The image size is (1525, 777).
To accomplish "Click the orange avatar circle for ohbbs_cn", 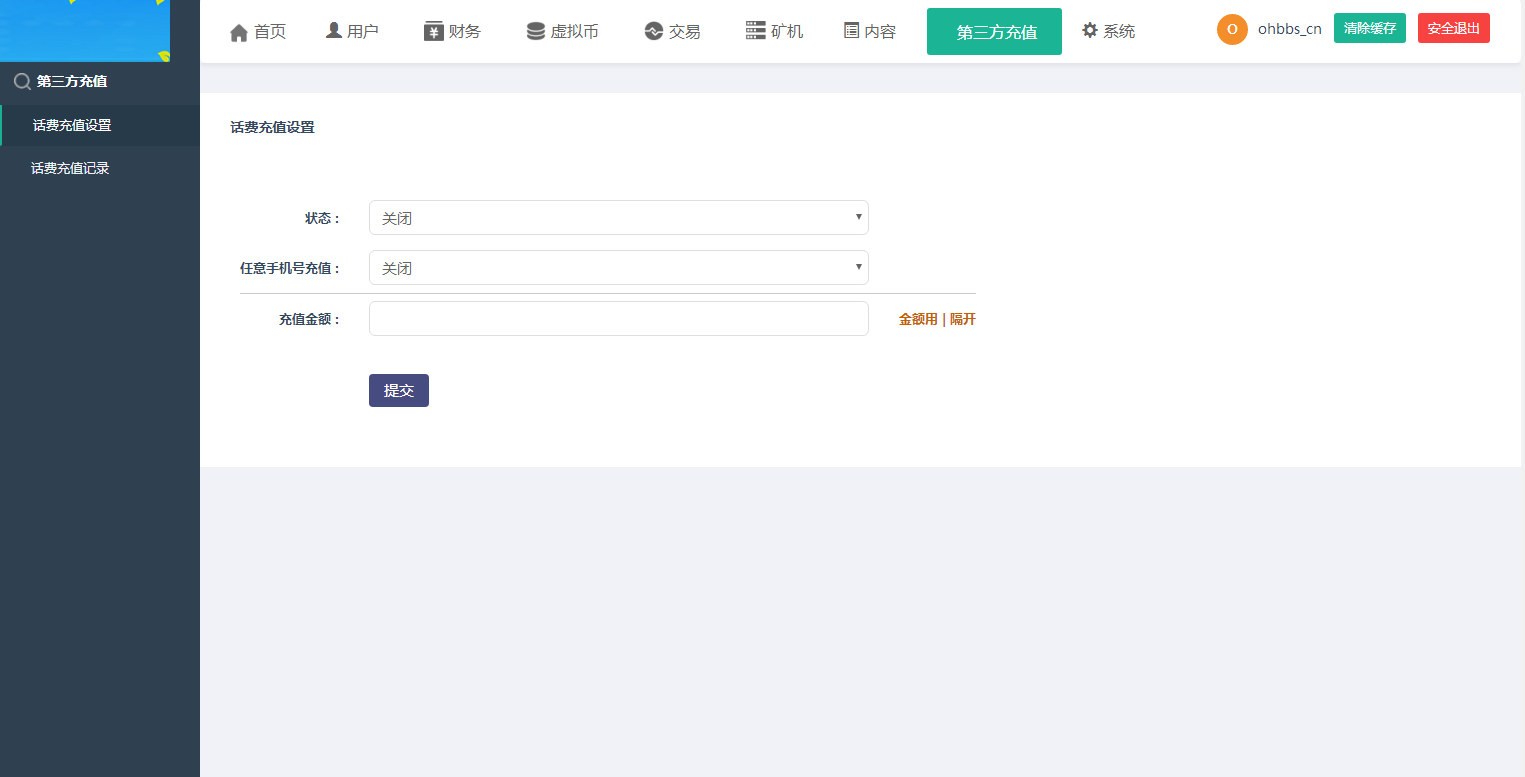I will [x=1232, y=30].
